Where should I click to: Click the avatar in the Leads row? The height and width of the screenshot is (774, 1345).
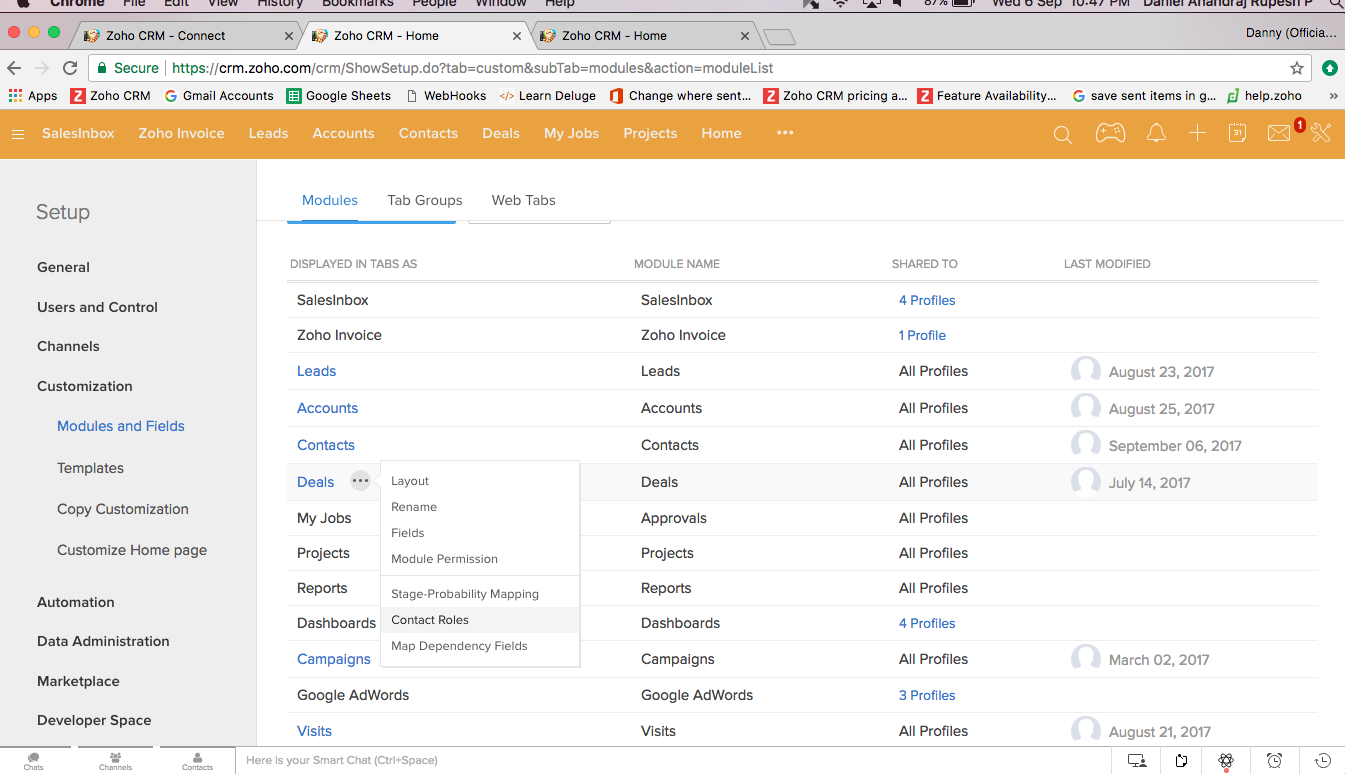coord(1086,371)
